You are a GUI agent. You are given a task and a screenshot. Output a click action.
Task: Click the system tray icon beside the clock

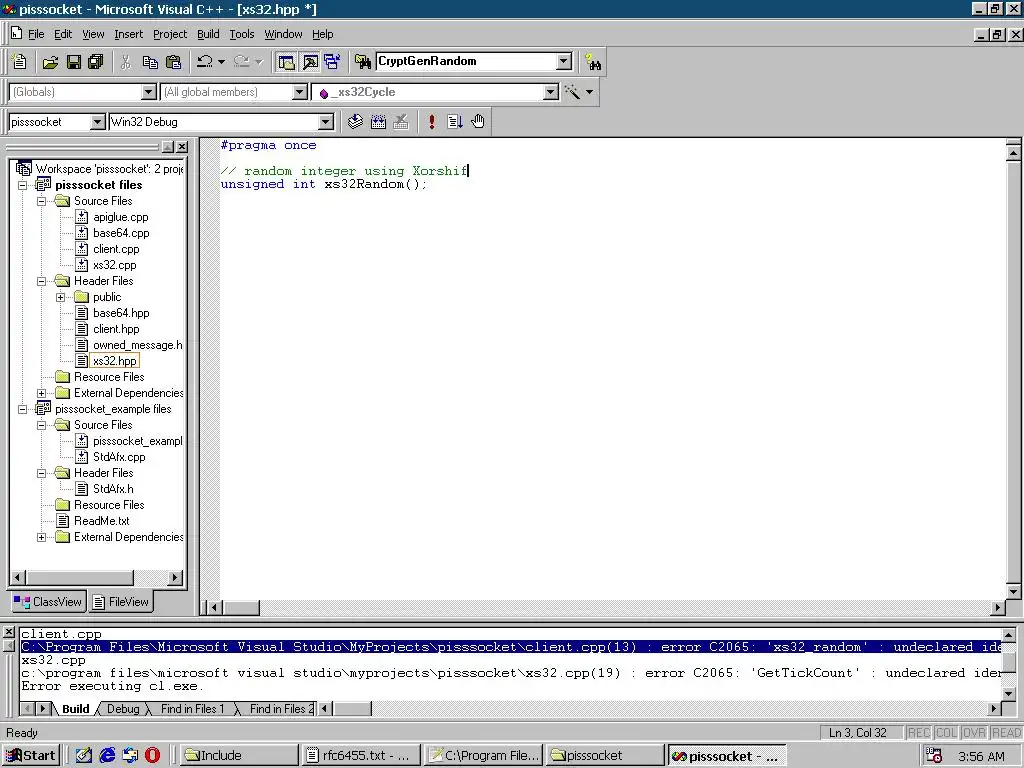coord(934,756)
